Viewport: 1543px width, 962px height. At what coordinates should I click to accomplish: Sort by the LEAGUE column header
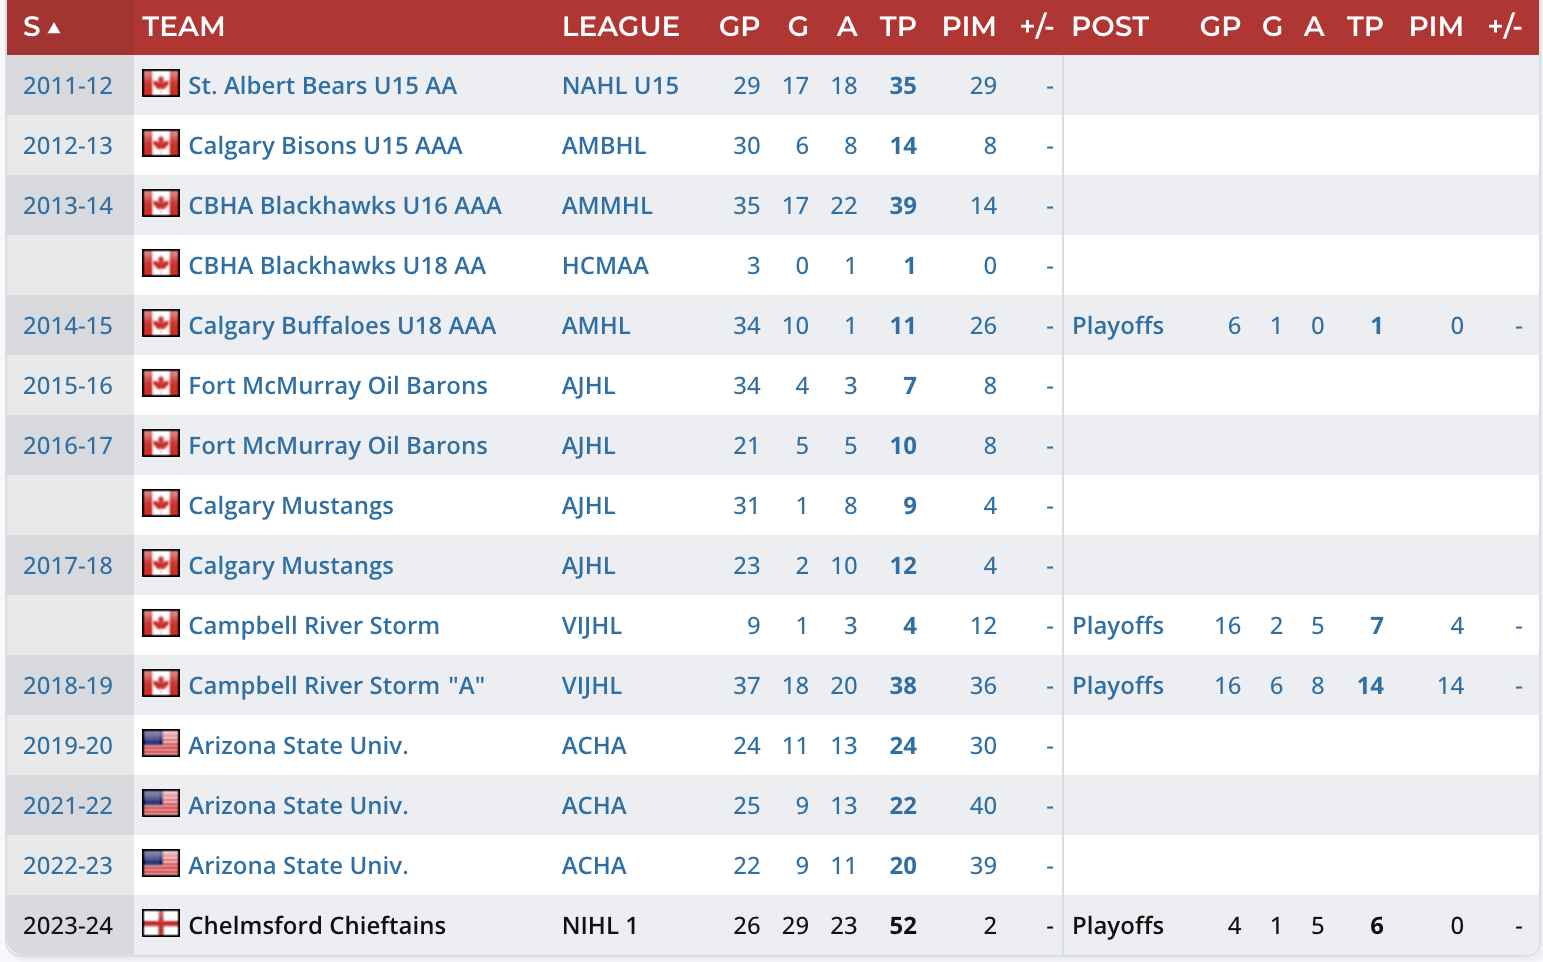pyautogui.click(x=620, y=27)
